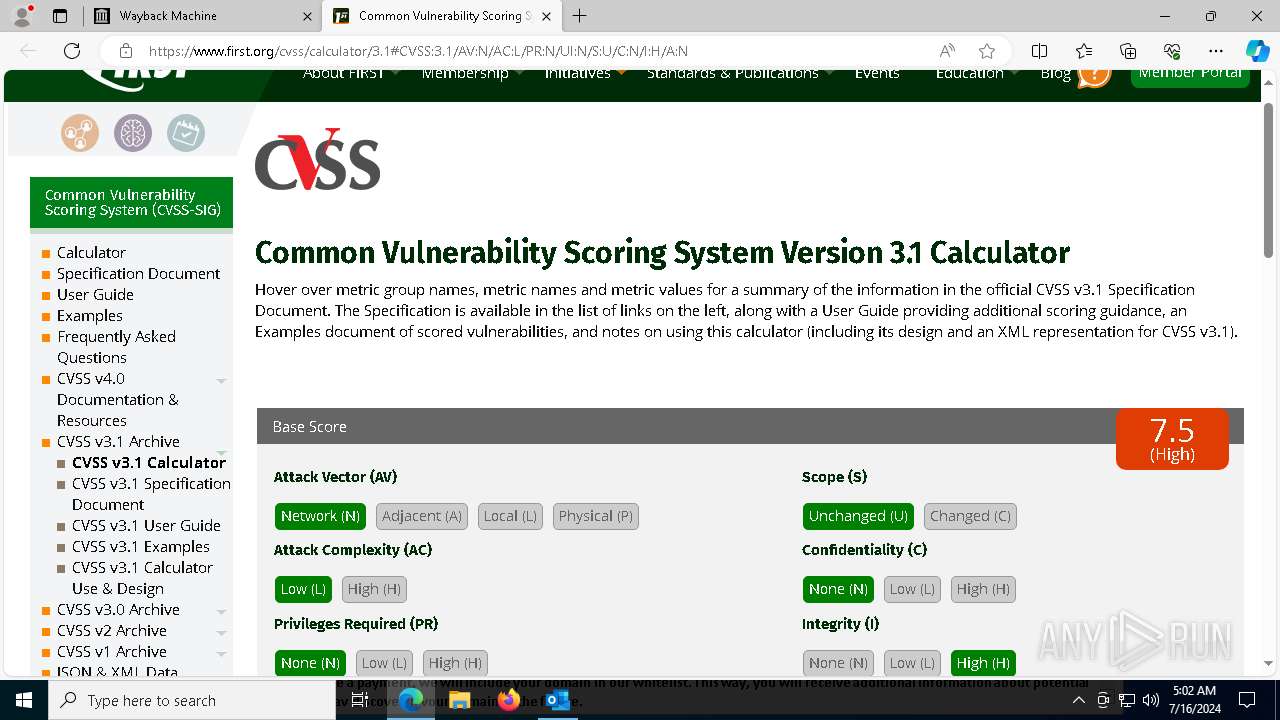
Task: Open CVSS v3.1 Calculator Use & Design
Action: (142, 578)
